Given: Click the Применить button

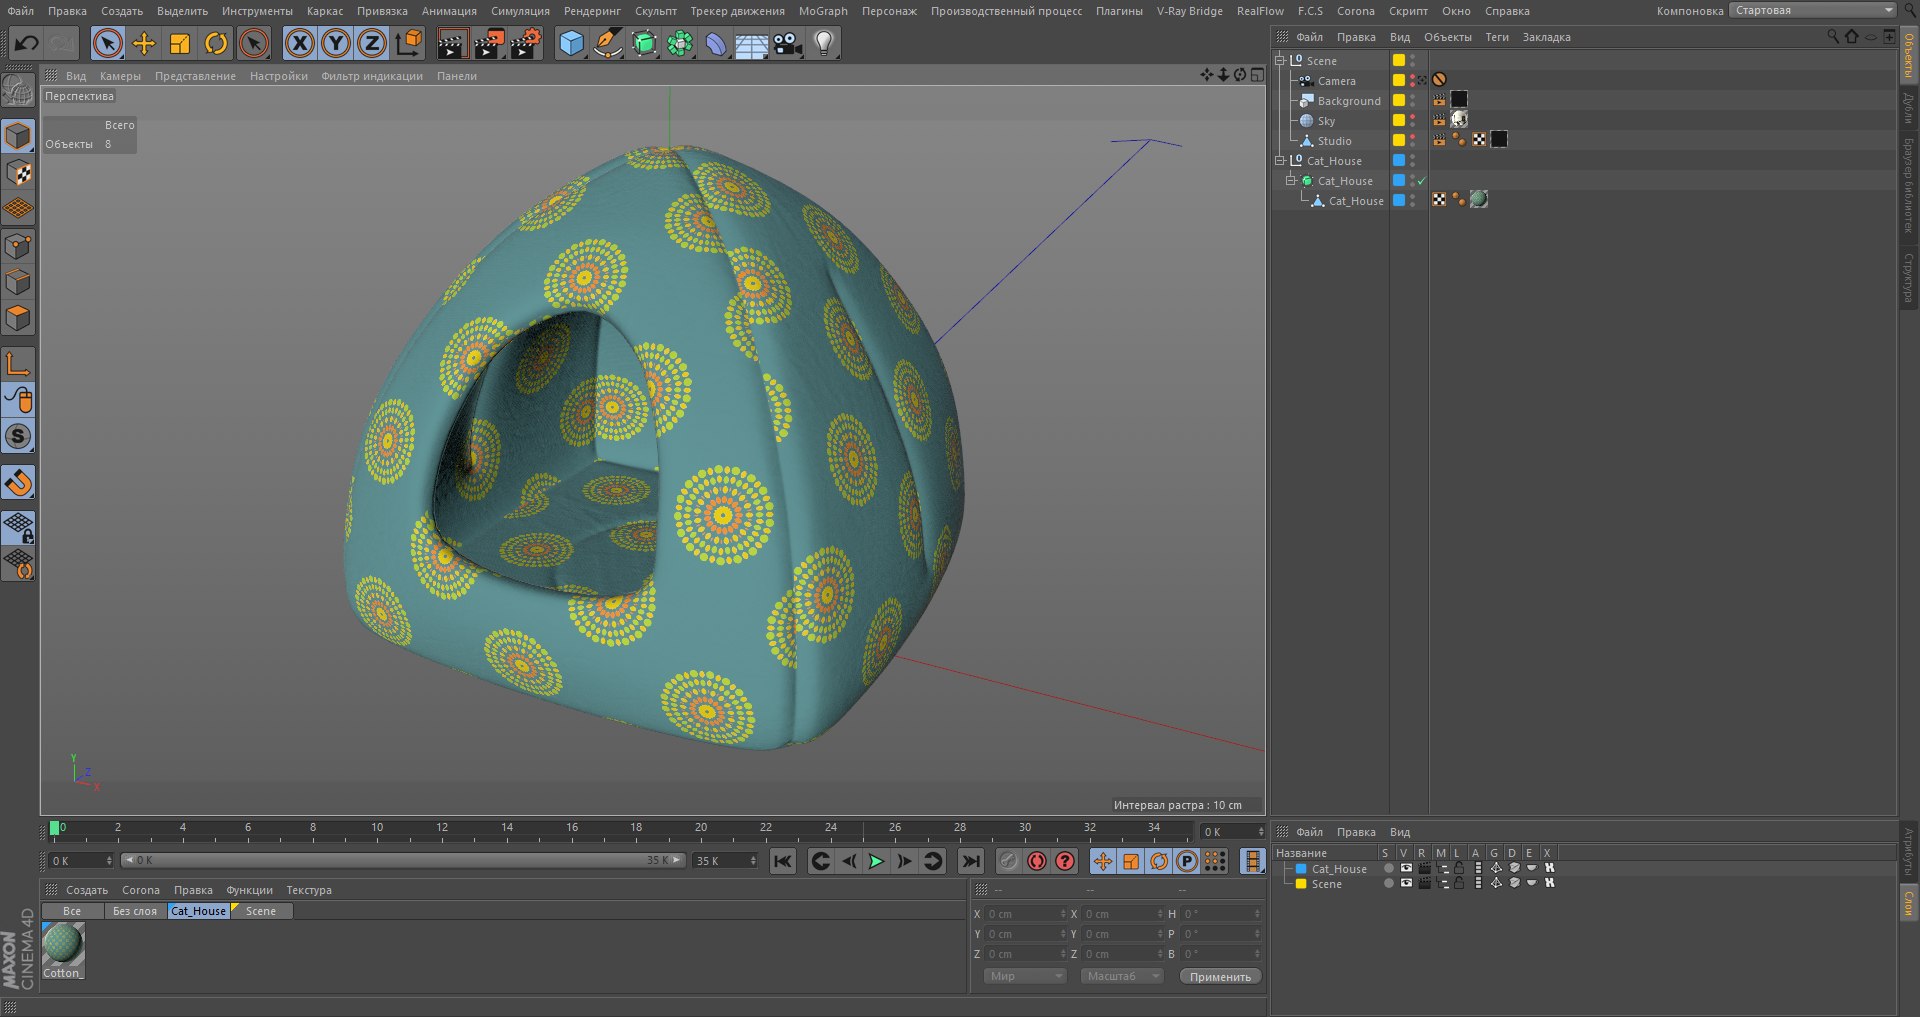Looking at the screenshot, I should click(1219, 976).
